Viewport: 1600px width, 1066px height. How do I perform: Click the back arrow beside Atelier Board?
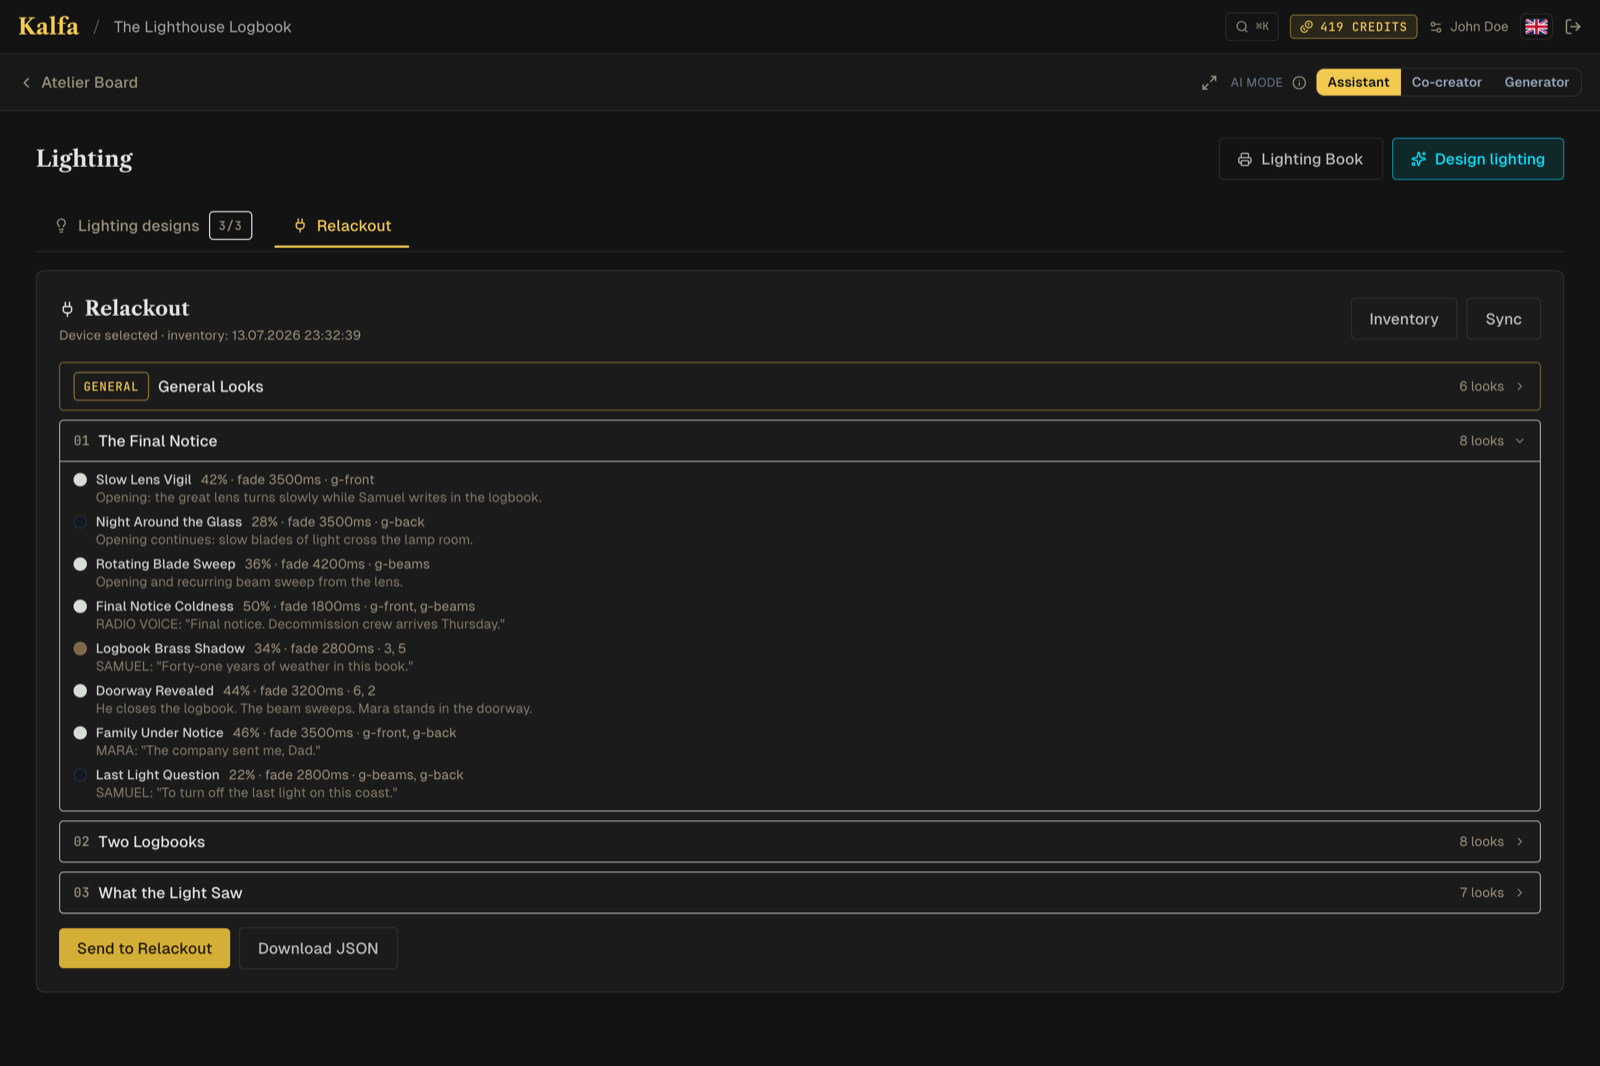26,83
